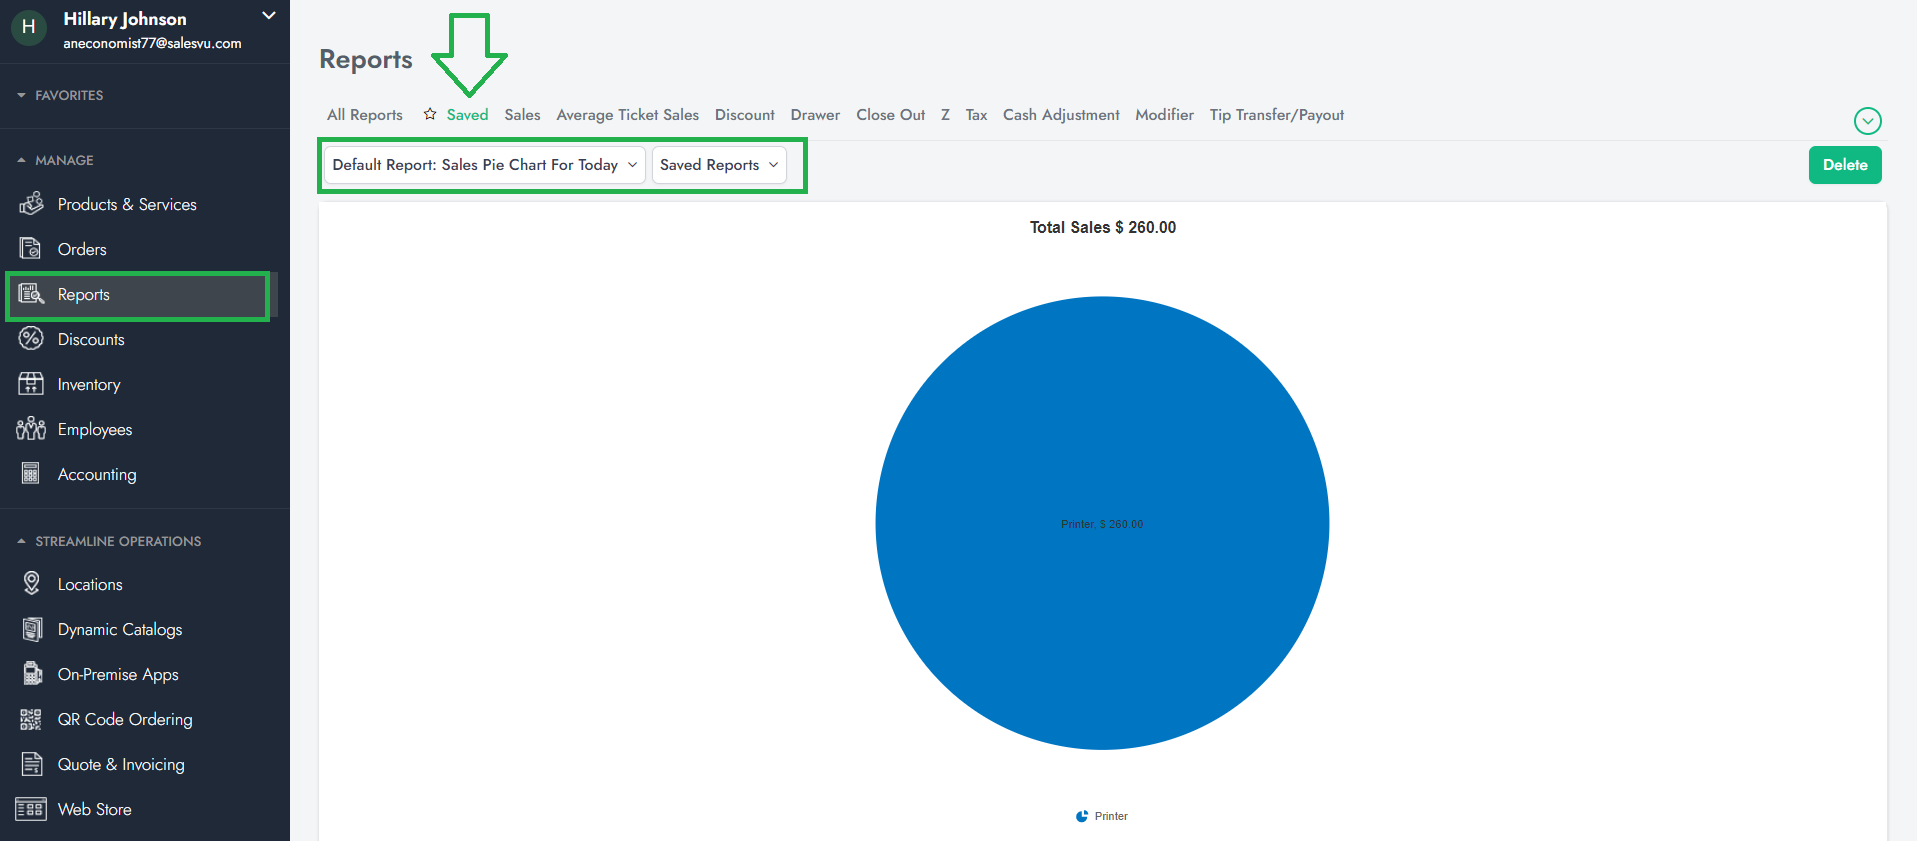This screenshot has width=1917, height=841.
Task: Collapse the Manage sidebar section
Action: [22, 160]
